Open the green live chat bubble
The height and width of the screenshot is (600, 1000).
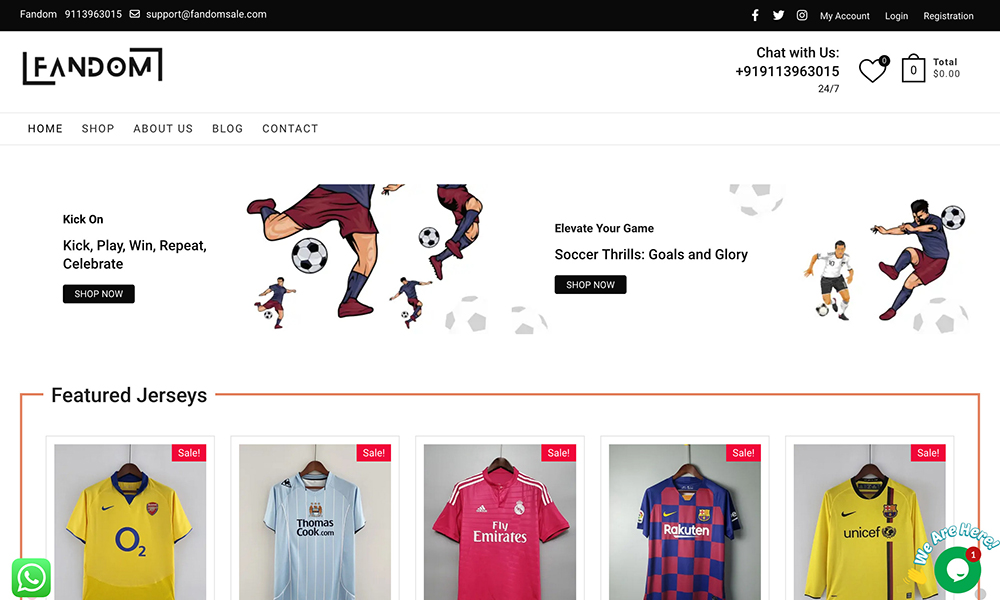pyautogui.click(x=957, y=569)
